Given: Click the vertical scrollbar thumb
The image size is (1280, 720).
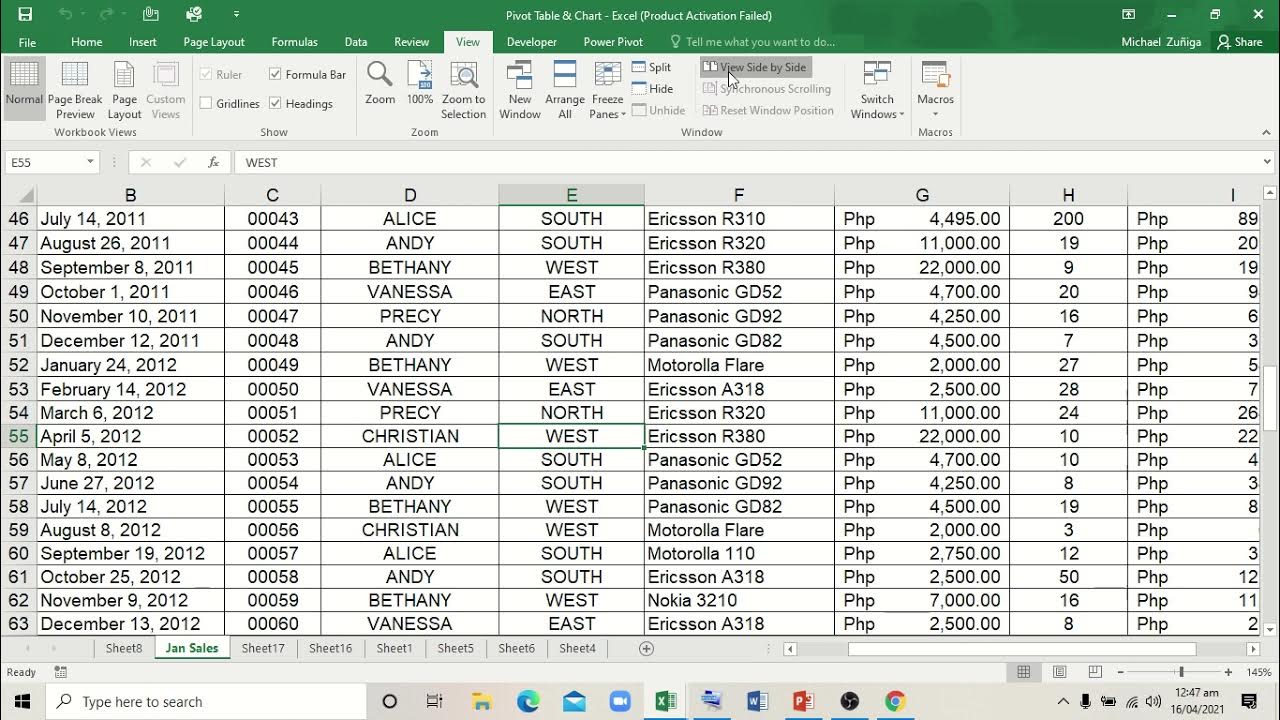Looking at the screenshot, I should 1271,398.
